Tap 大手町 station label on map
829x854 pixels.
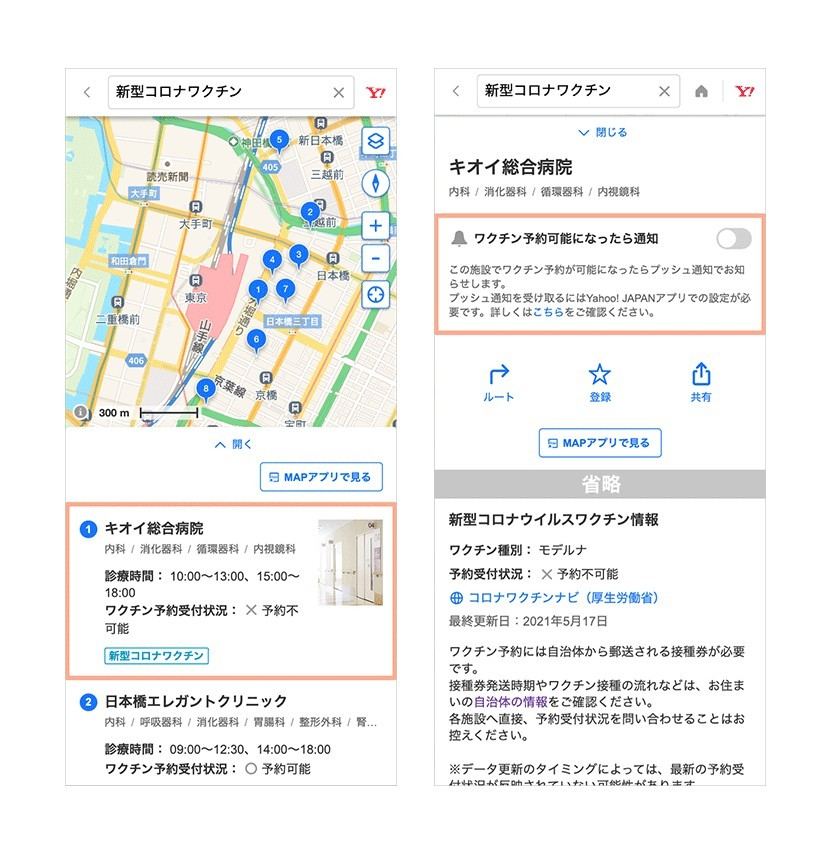tap(196, 224)
